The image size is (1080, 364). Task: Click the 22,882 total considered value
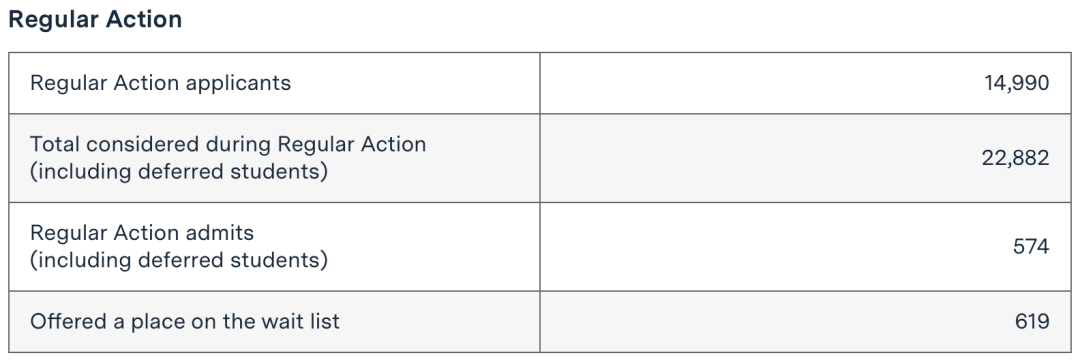[x=1015, y=158]
